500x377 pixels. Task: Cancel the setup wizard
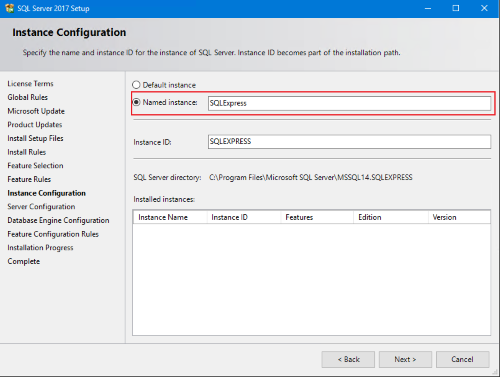tap(462, 359)
